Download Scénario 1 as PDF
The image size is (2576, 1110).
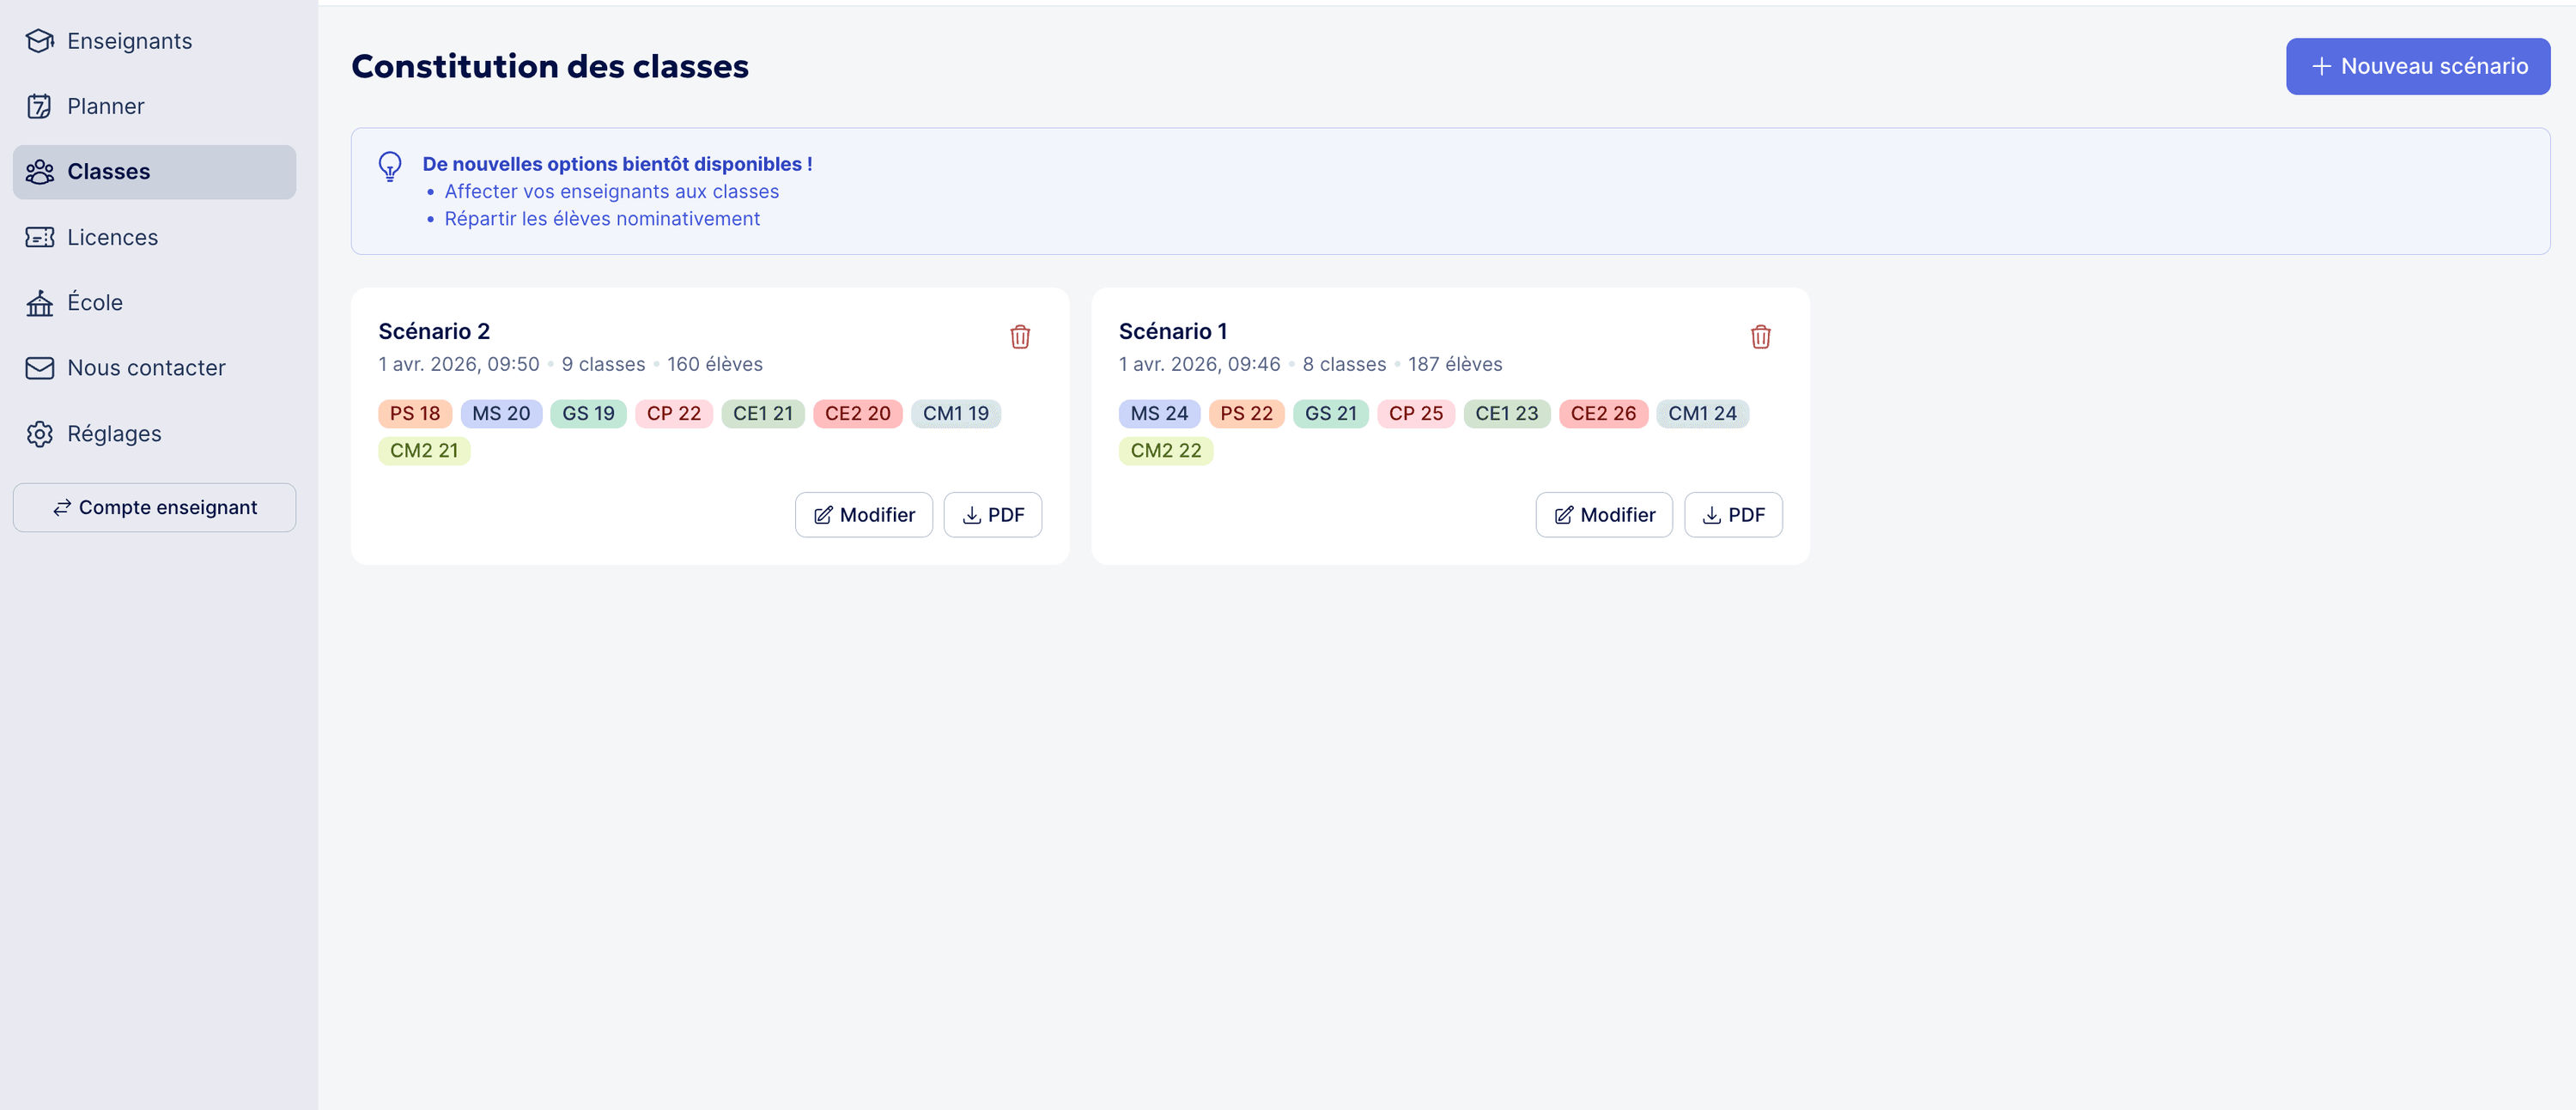point(1732,515)
